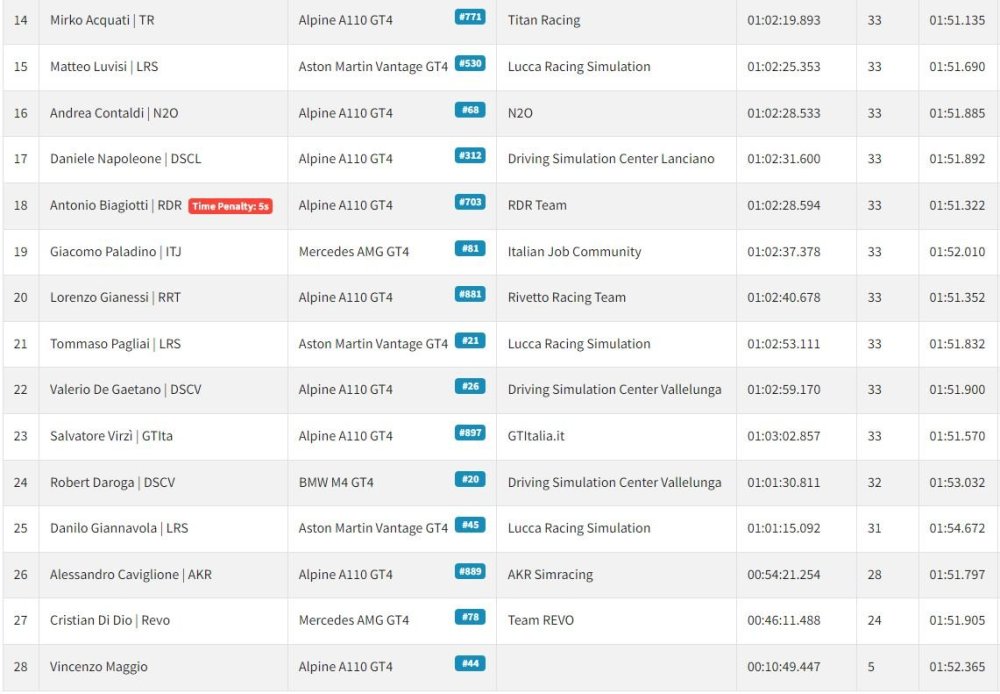Image resolution: width=1000 pixels, height=694 pixels.
Task: Select the #703 number badge
Action: 470,202
